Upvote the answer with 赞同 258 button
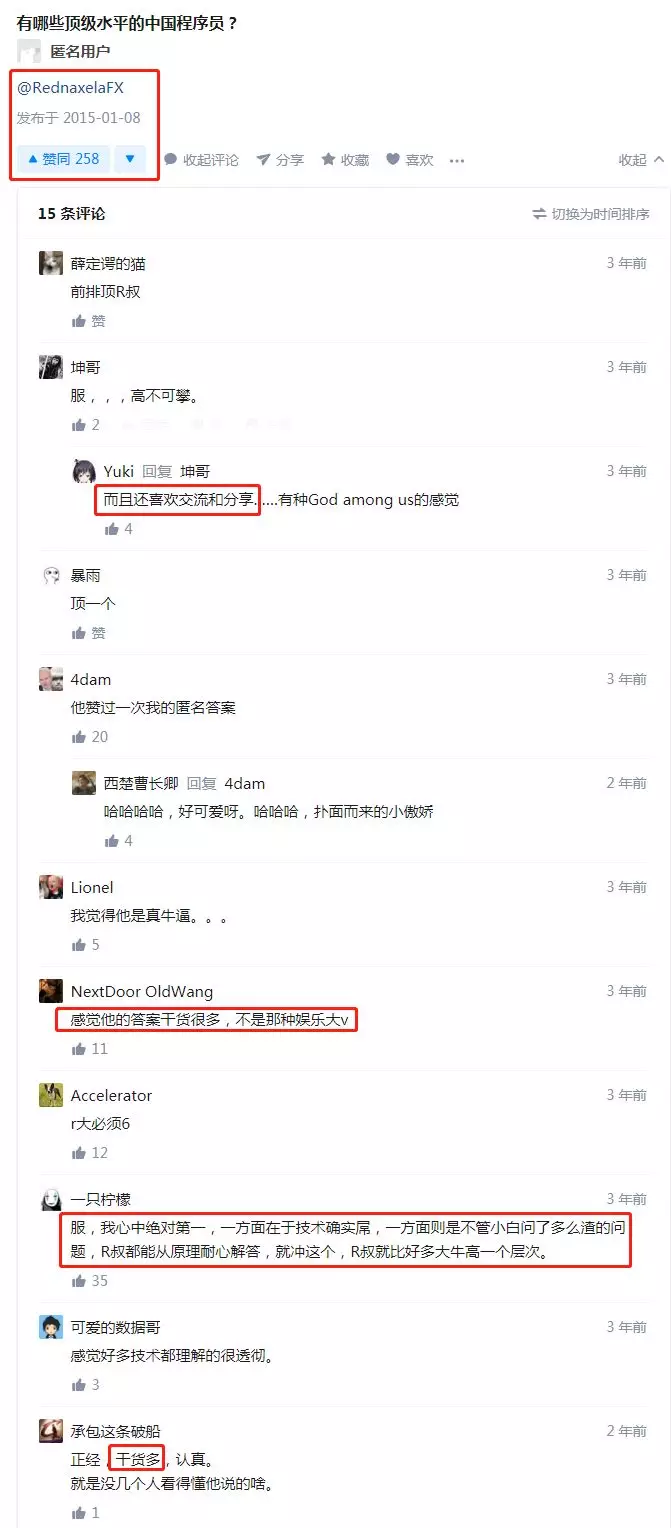671x1528 pixels. click(63, 159)
